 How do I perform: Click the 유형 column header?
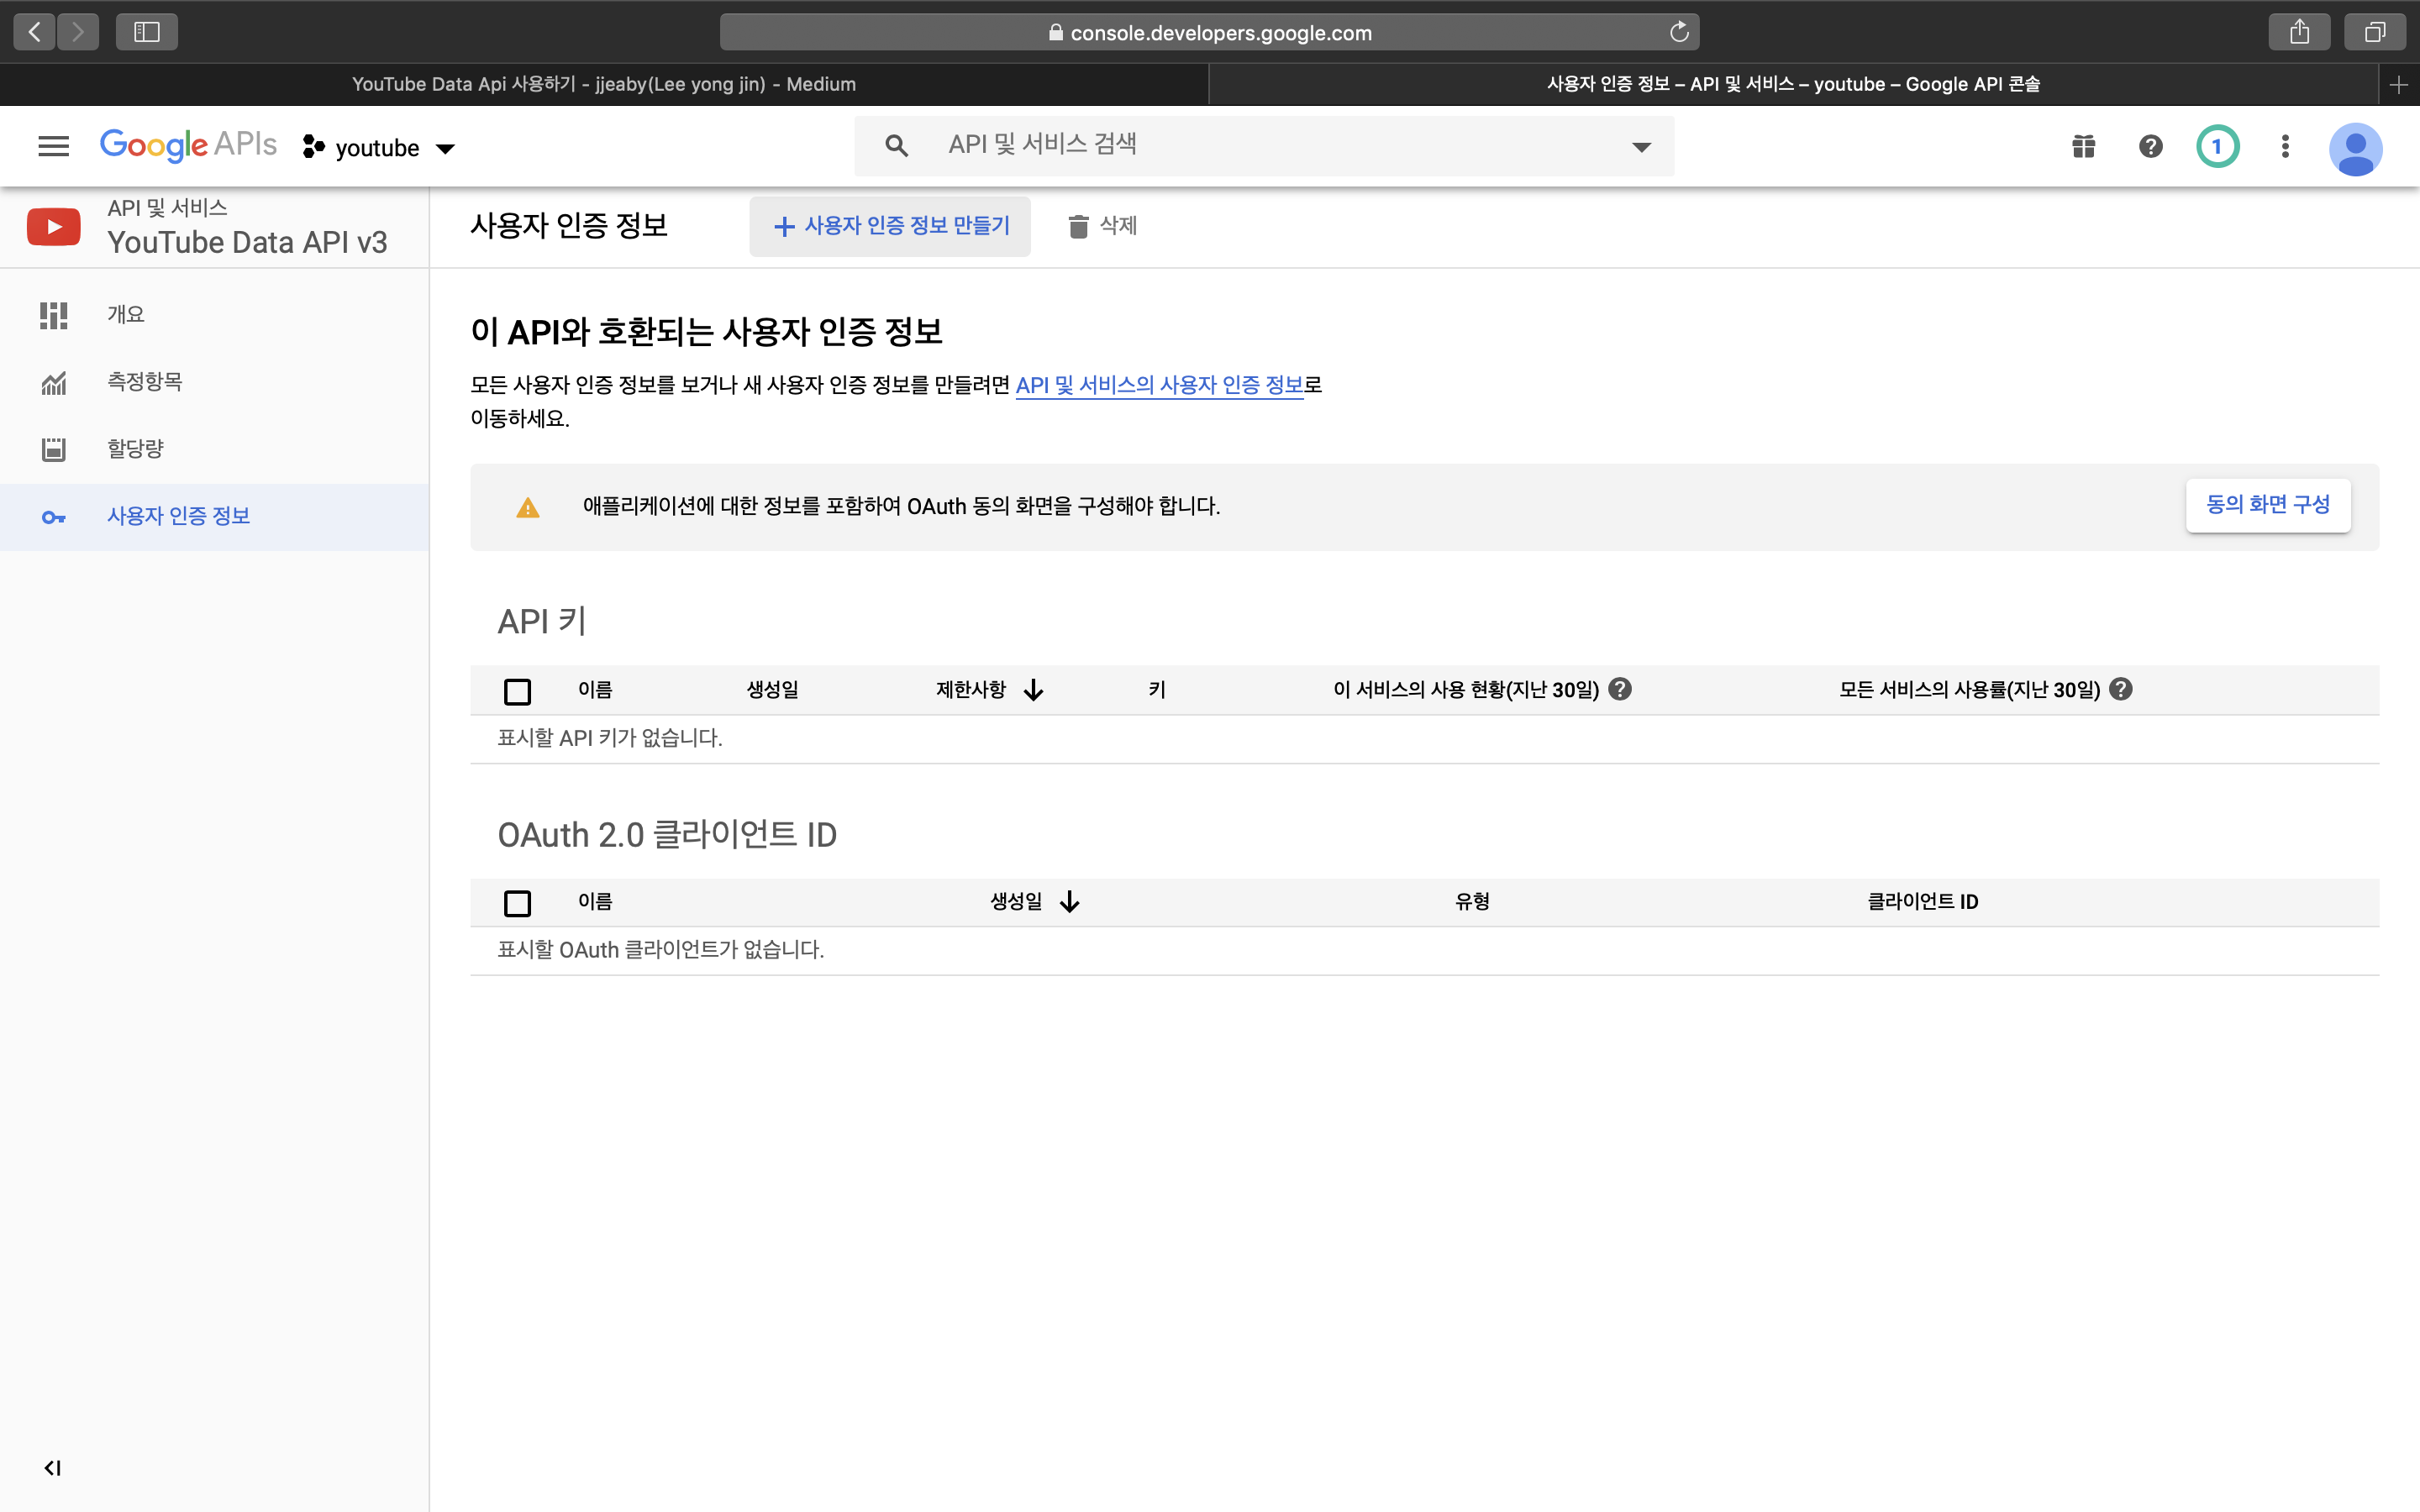[x=1472, y=902]
